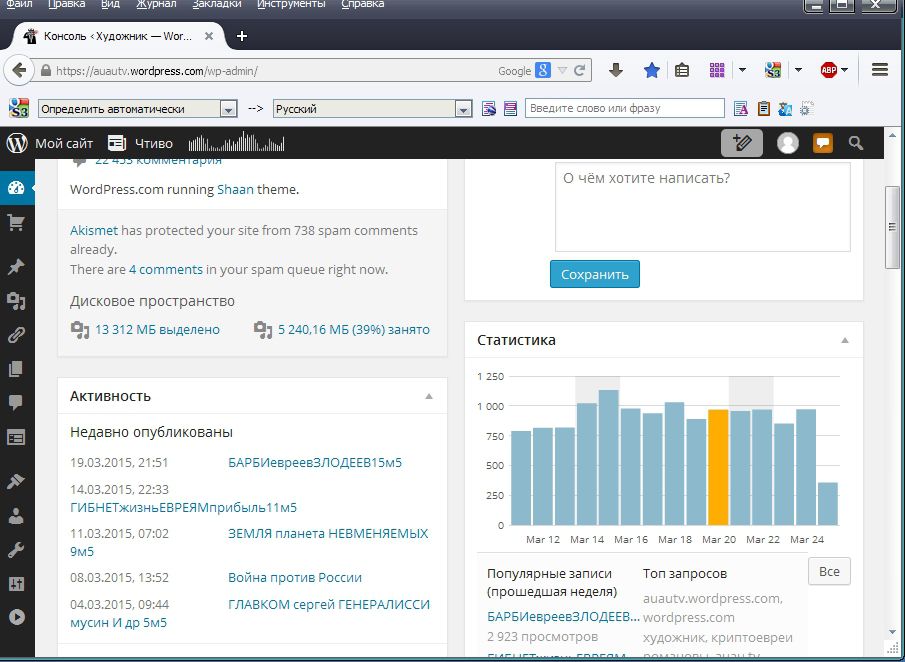Open dropdown arrow next to ABP icon

(x=844, y=70)
